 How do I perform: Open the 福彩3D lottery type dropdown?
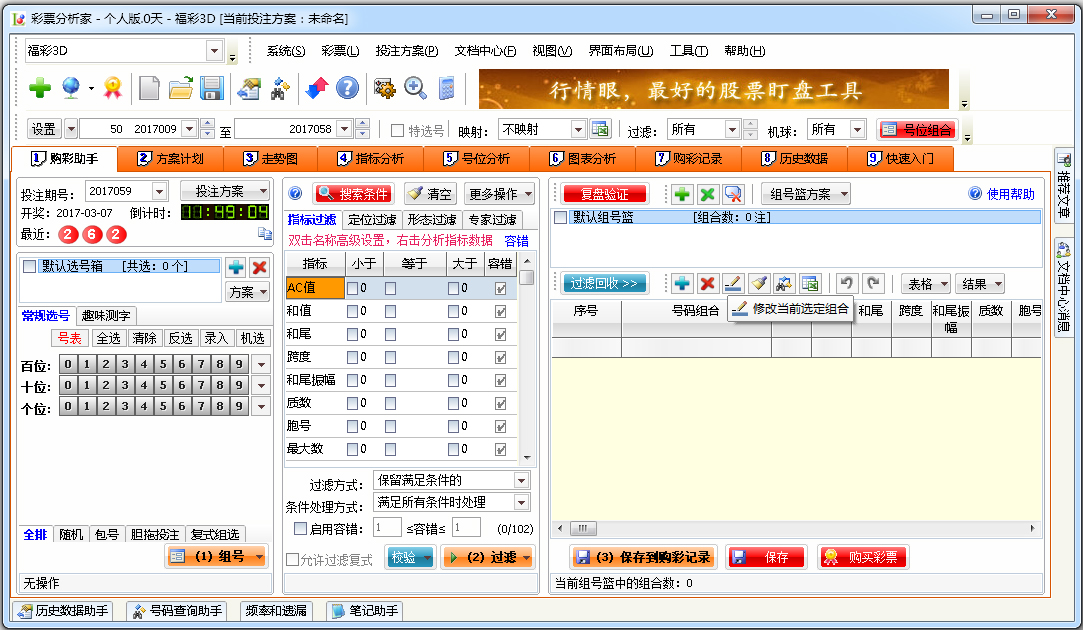pyautogui.click(x=214, y=50)
